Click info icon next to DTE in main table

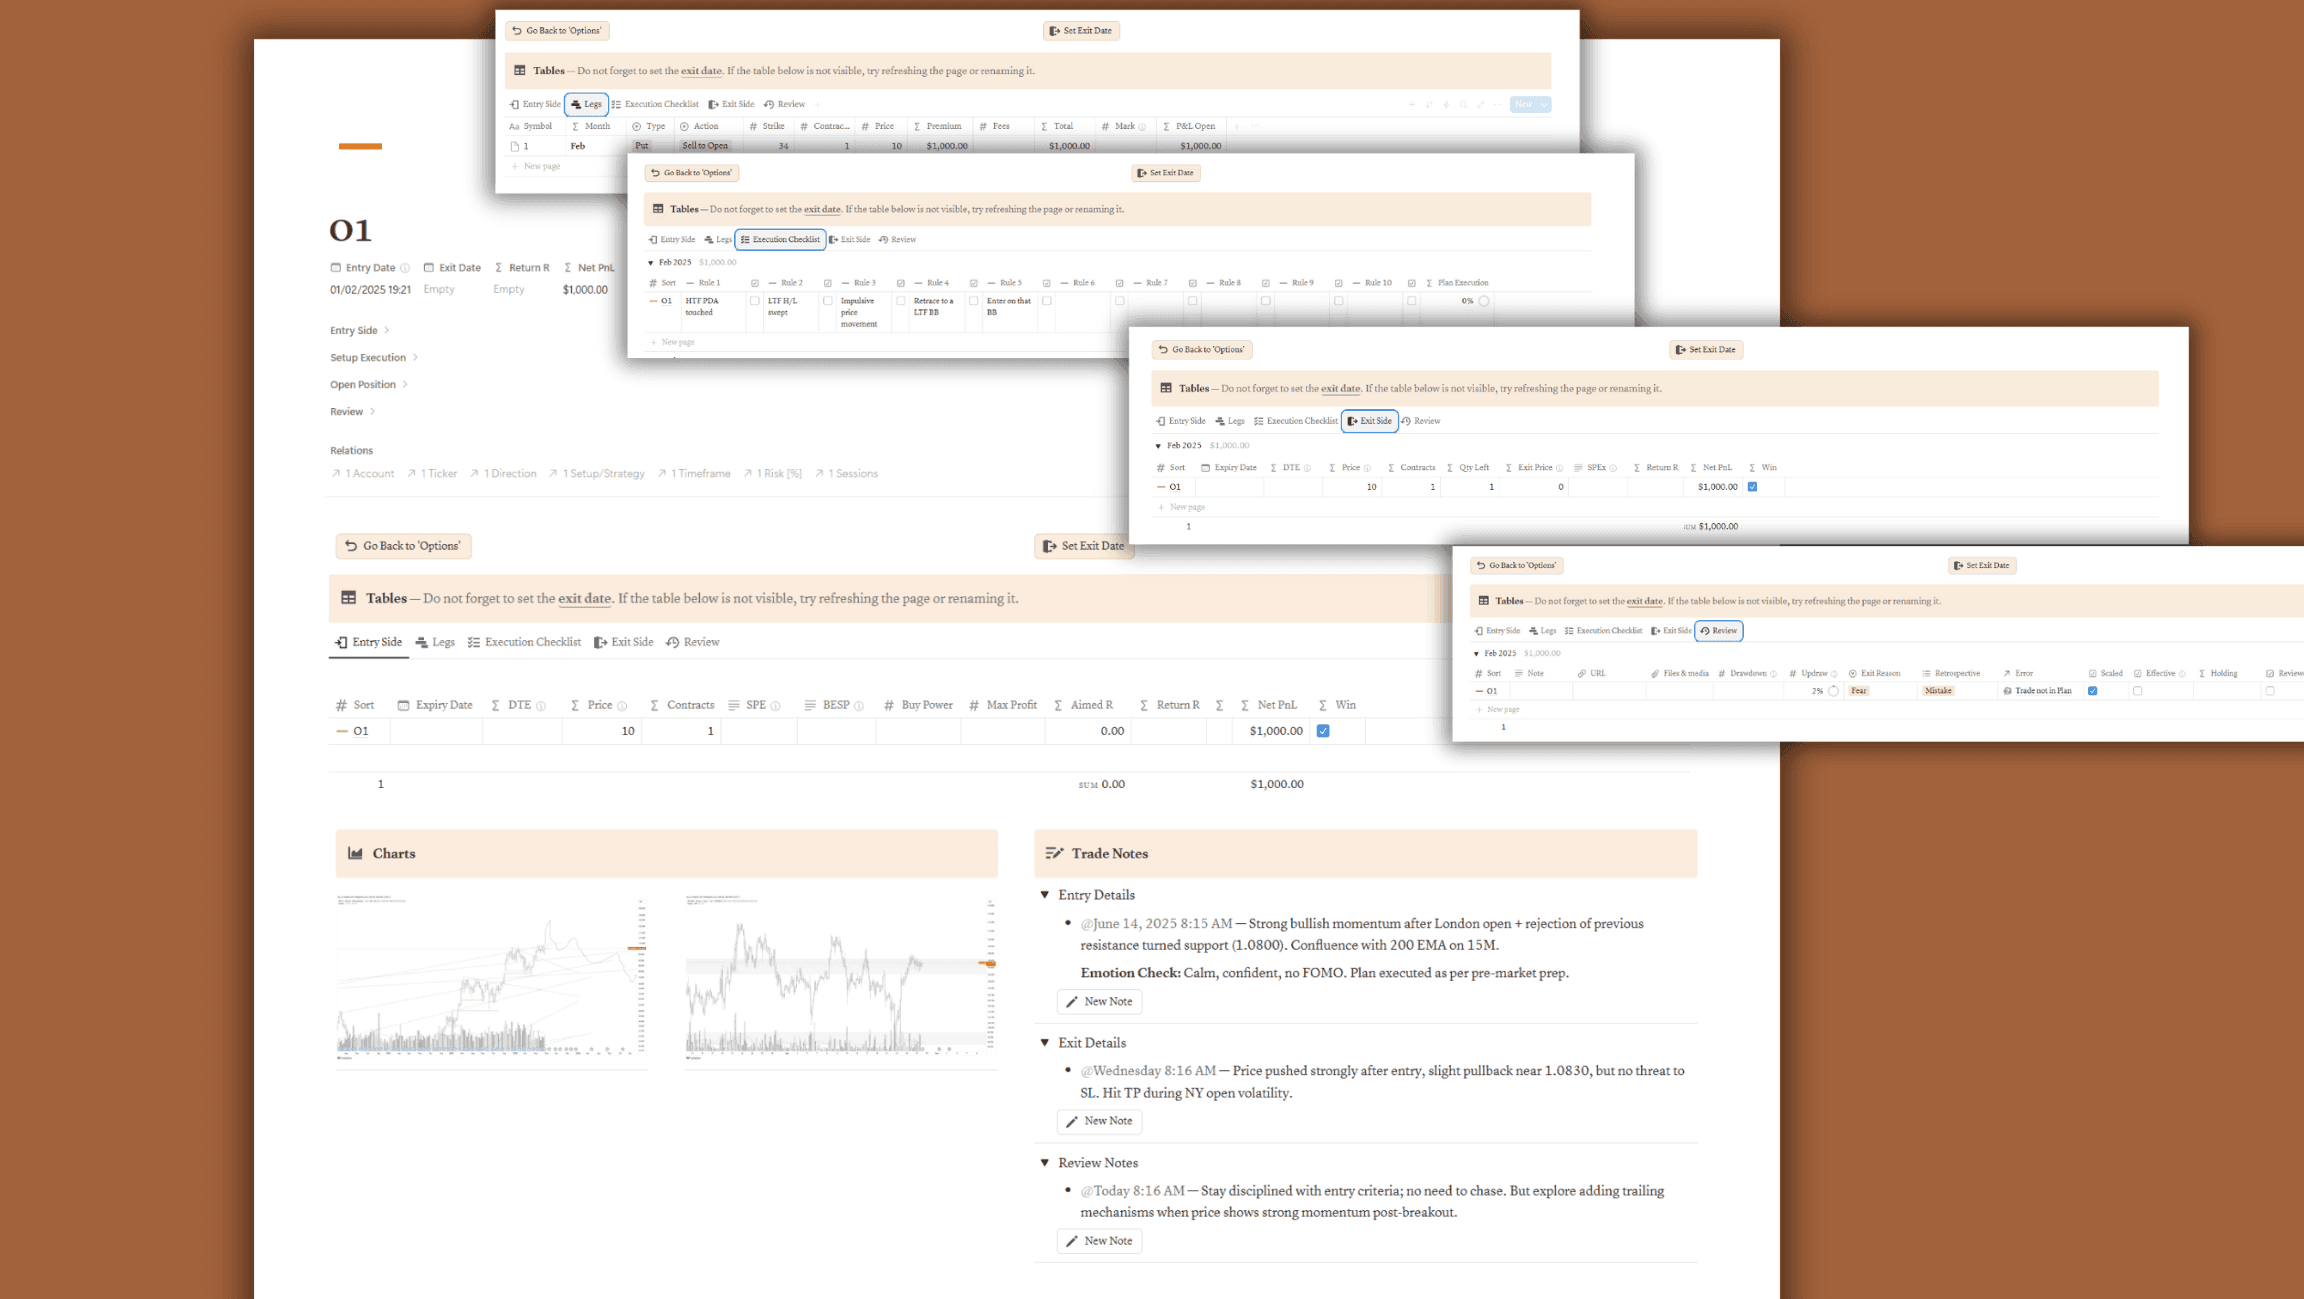tap(541, 706)
